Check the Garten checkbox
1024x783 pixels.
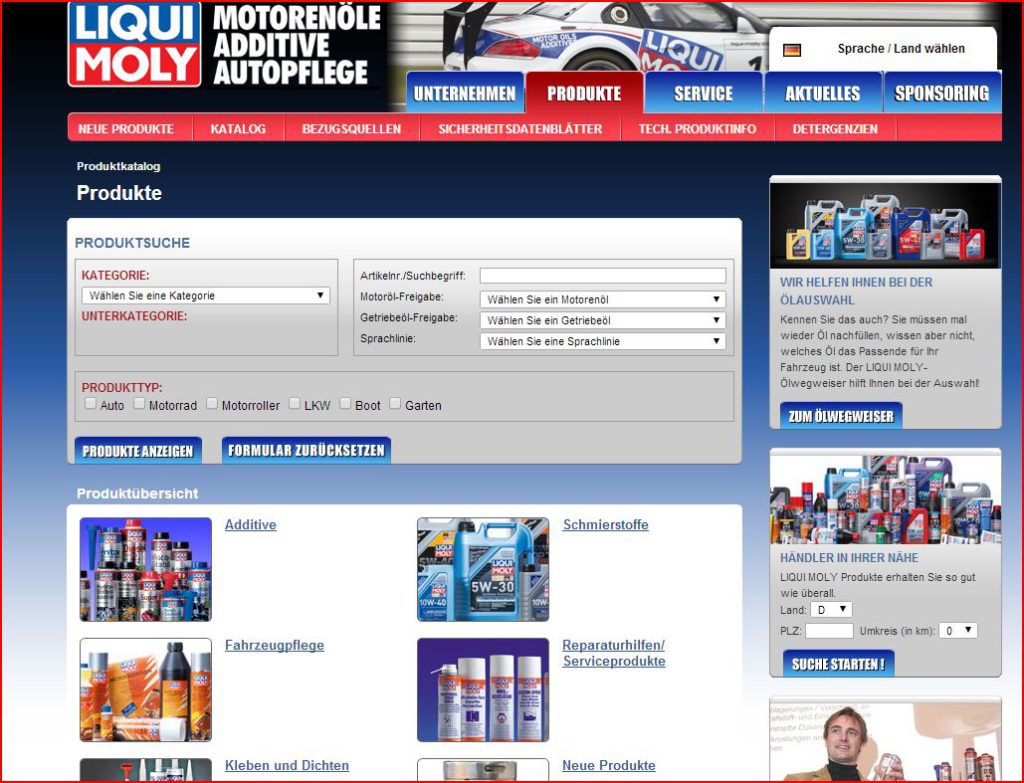coord(395,404)
